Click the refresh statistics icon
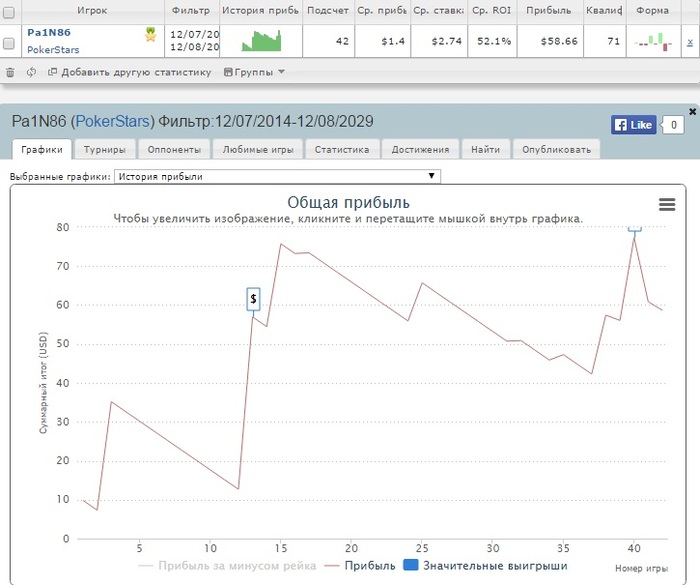 click(x=31, y=72)
